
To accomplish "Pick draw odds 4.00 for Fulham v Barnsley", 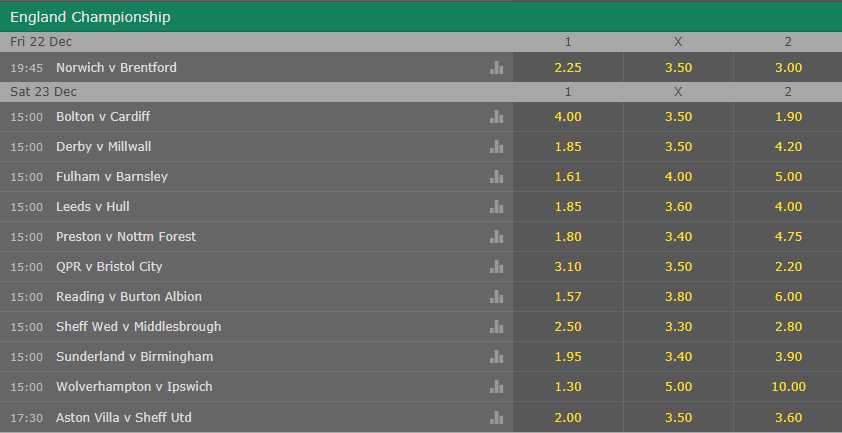I will [x=678, y=177].
